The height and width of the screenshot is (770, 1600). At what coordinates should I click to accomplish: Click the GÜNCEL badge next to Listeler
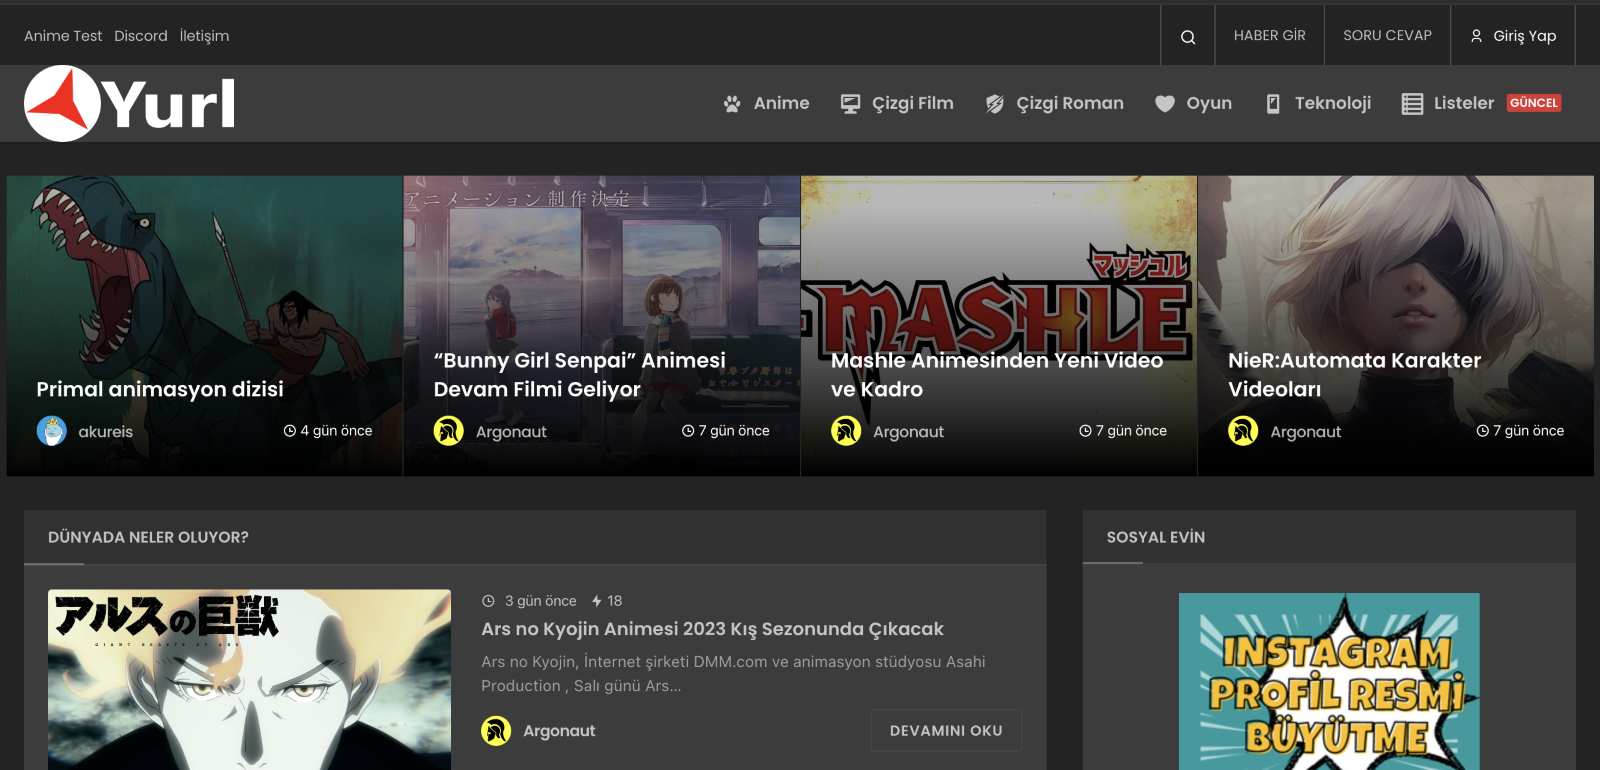(1534, 103)
